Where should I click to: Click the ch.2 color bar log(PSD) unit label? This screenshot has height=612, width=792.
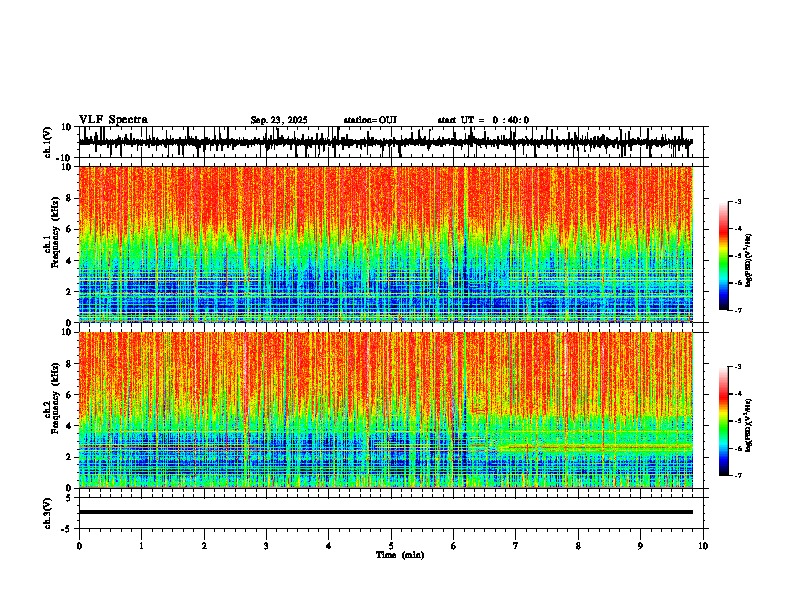[x=749, y=426]
